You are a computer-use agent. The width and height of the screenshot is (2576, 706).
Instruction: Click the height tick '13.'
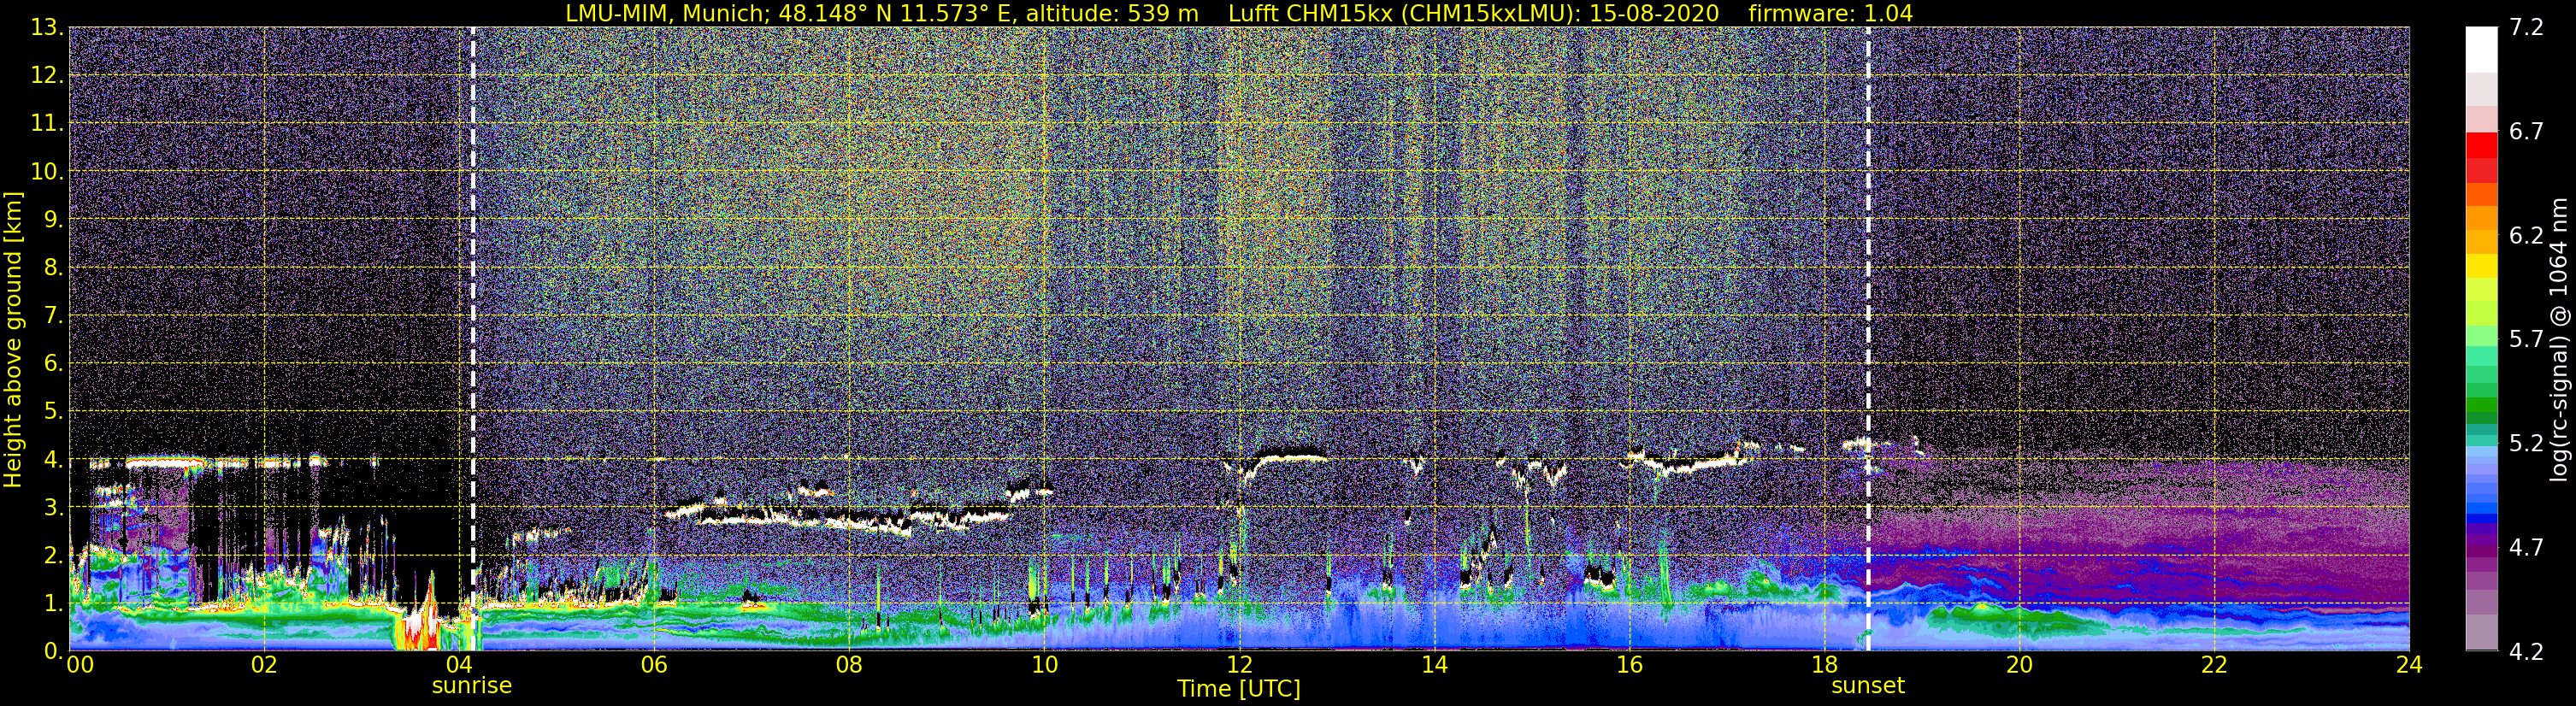pyautogui.click(x=47, y=28)
